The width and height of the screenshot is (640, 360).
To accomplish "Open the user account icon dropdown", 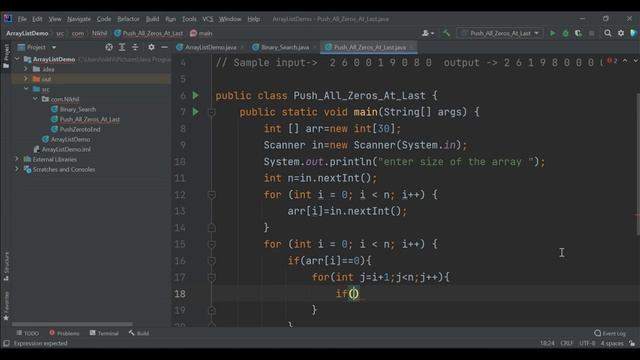I will 428,33.
